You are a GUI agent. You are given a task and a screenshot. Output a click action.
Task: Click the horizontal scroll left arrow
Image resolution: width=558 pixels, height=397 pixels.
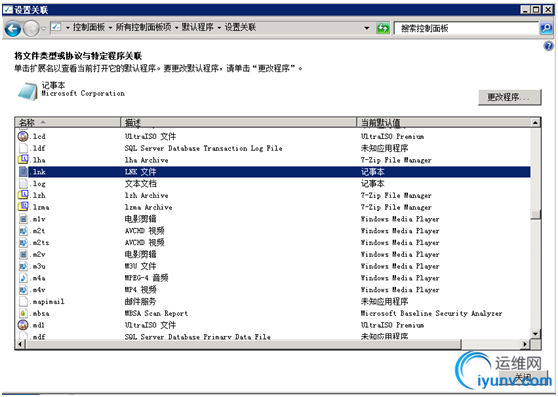20,344
